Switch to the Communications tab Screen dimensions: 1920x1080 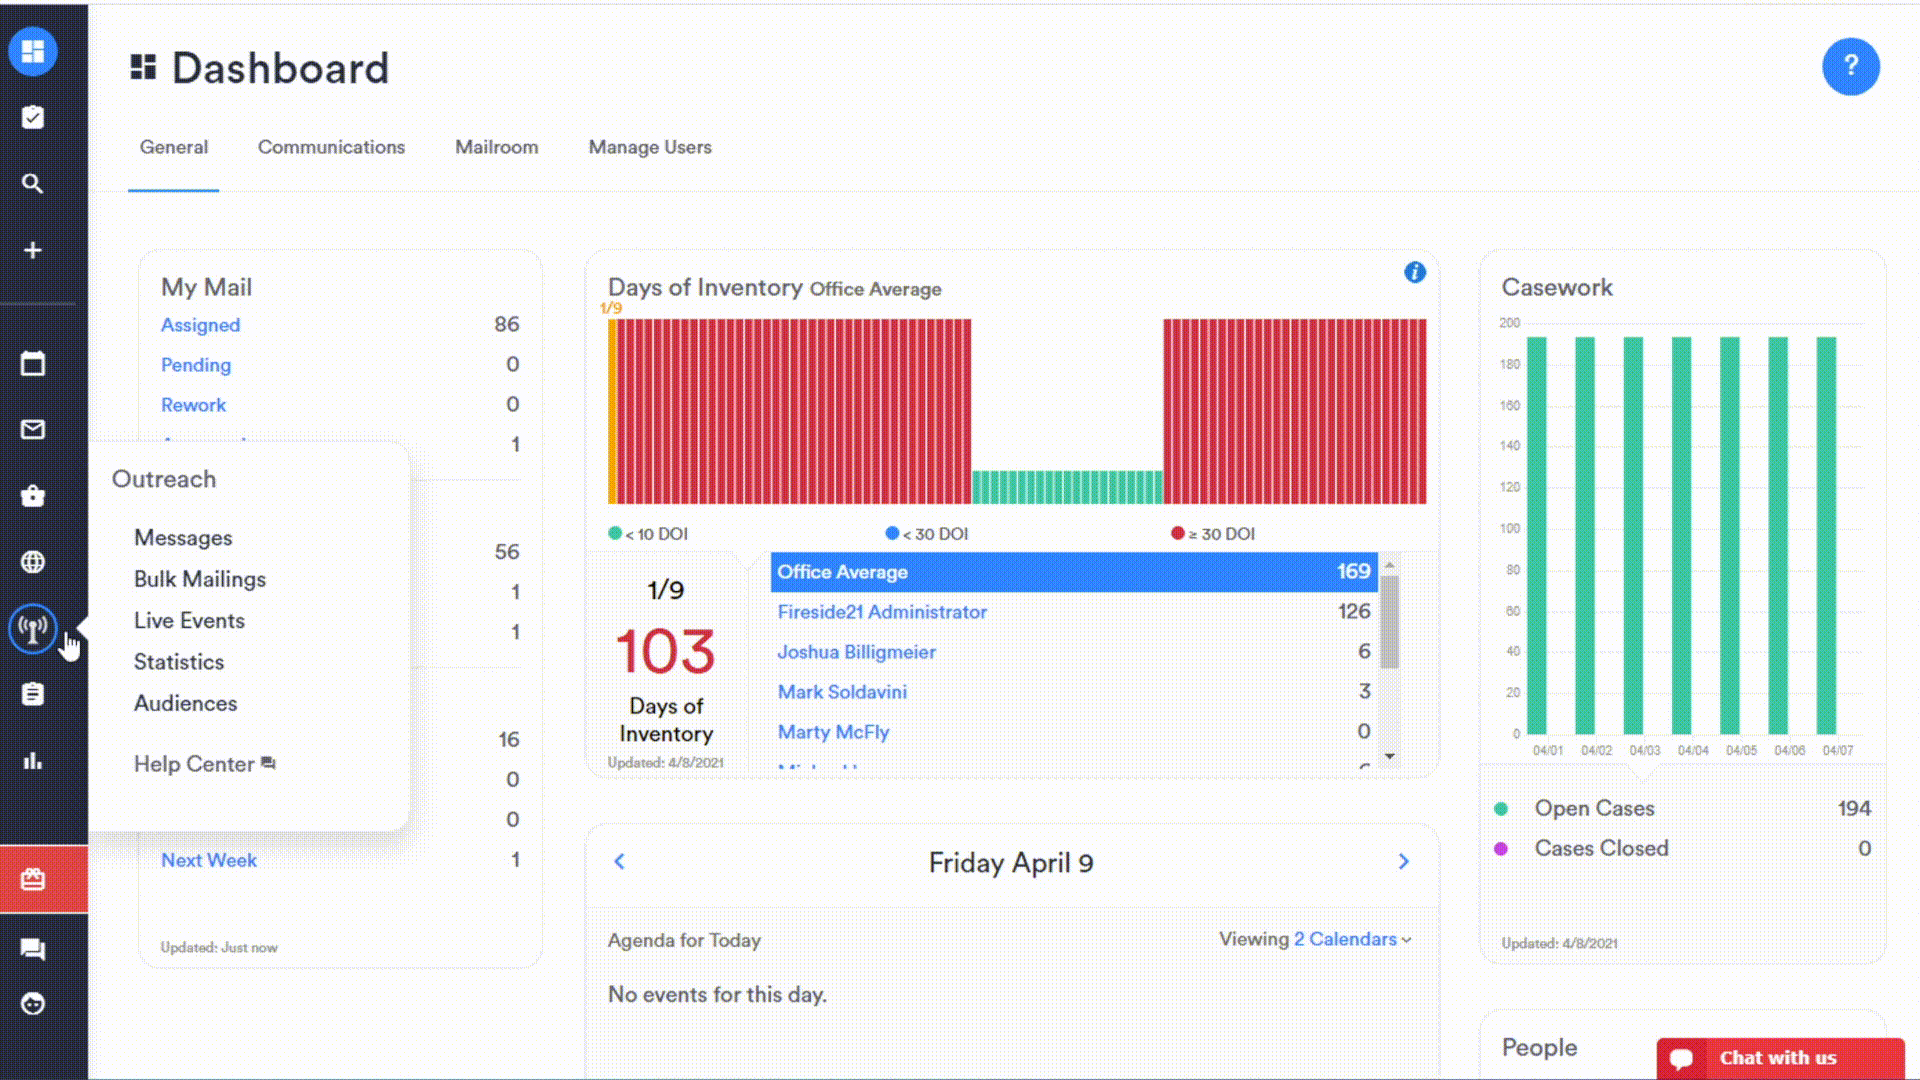point(331,147)
